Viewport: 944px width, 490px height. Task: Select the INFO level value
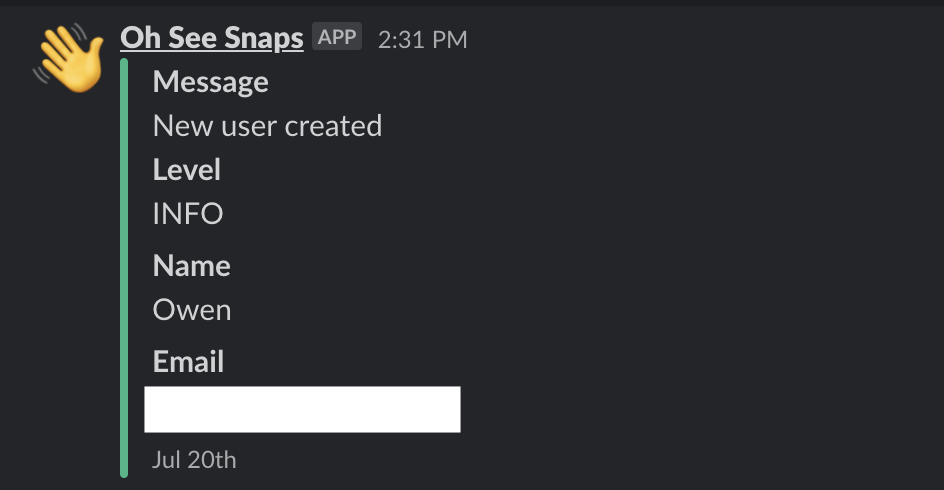pyautogui.click(x=187, y=214)
